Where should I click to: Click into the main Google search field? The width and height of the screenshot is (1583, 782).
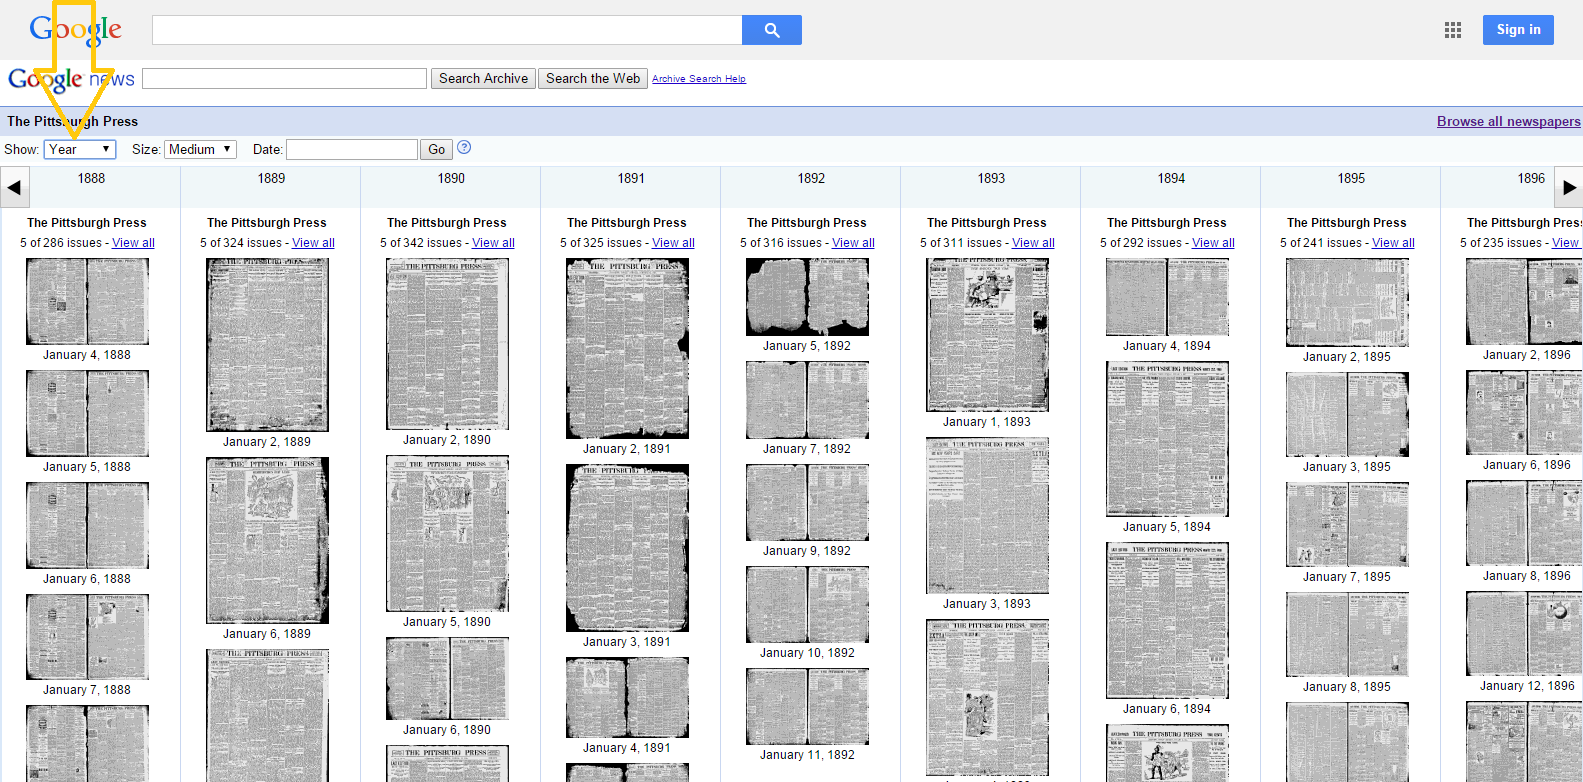[447, 30]
